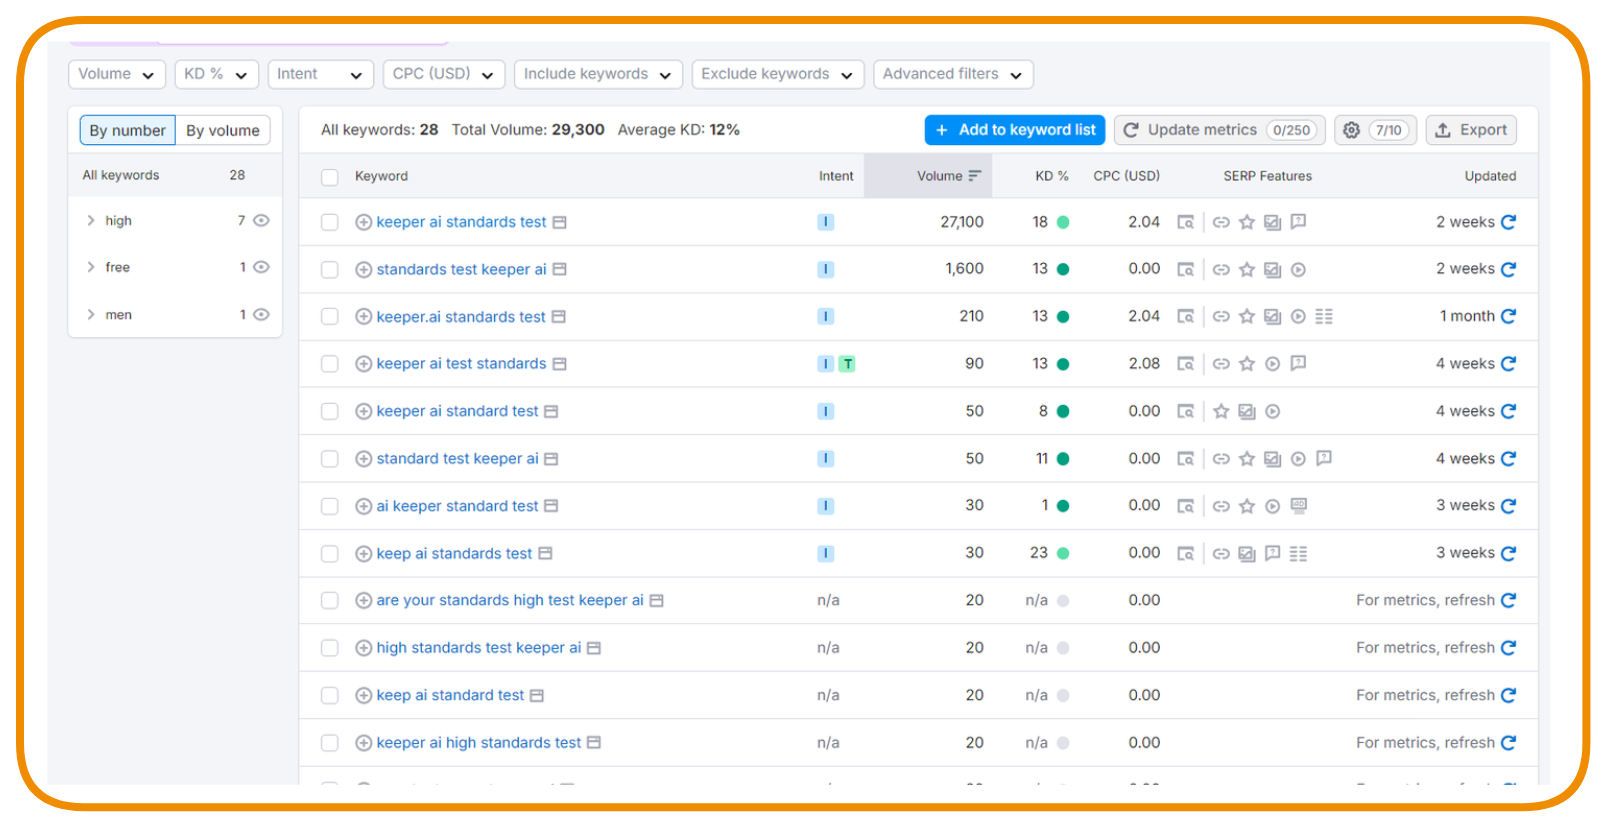
Task: Click Update metrics button
Action: 1220,130
